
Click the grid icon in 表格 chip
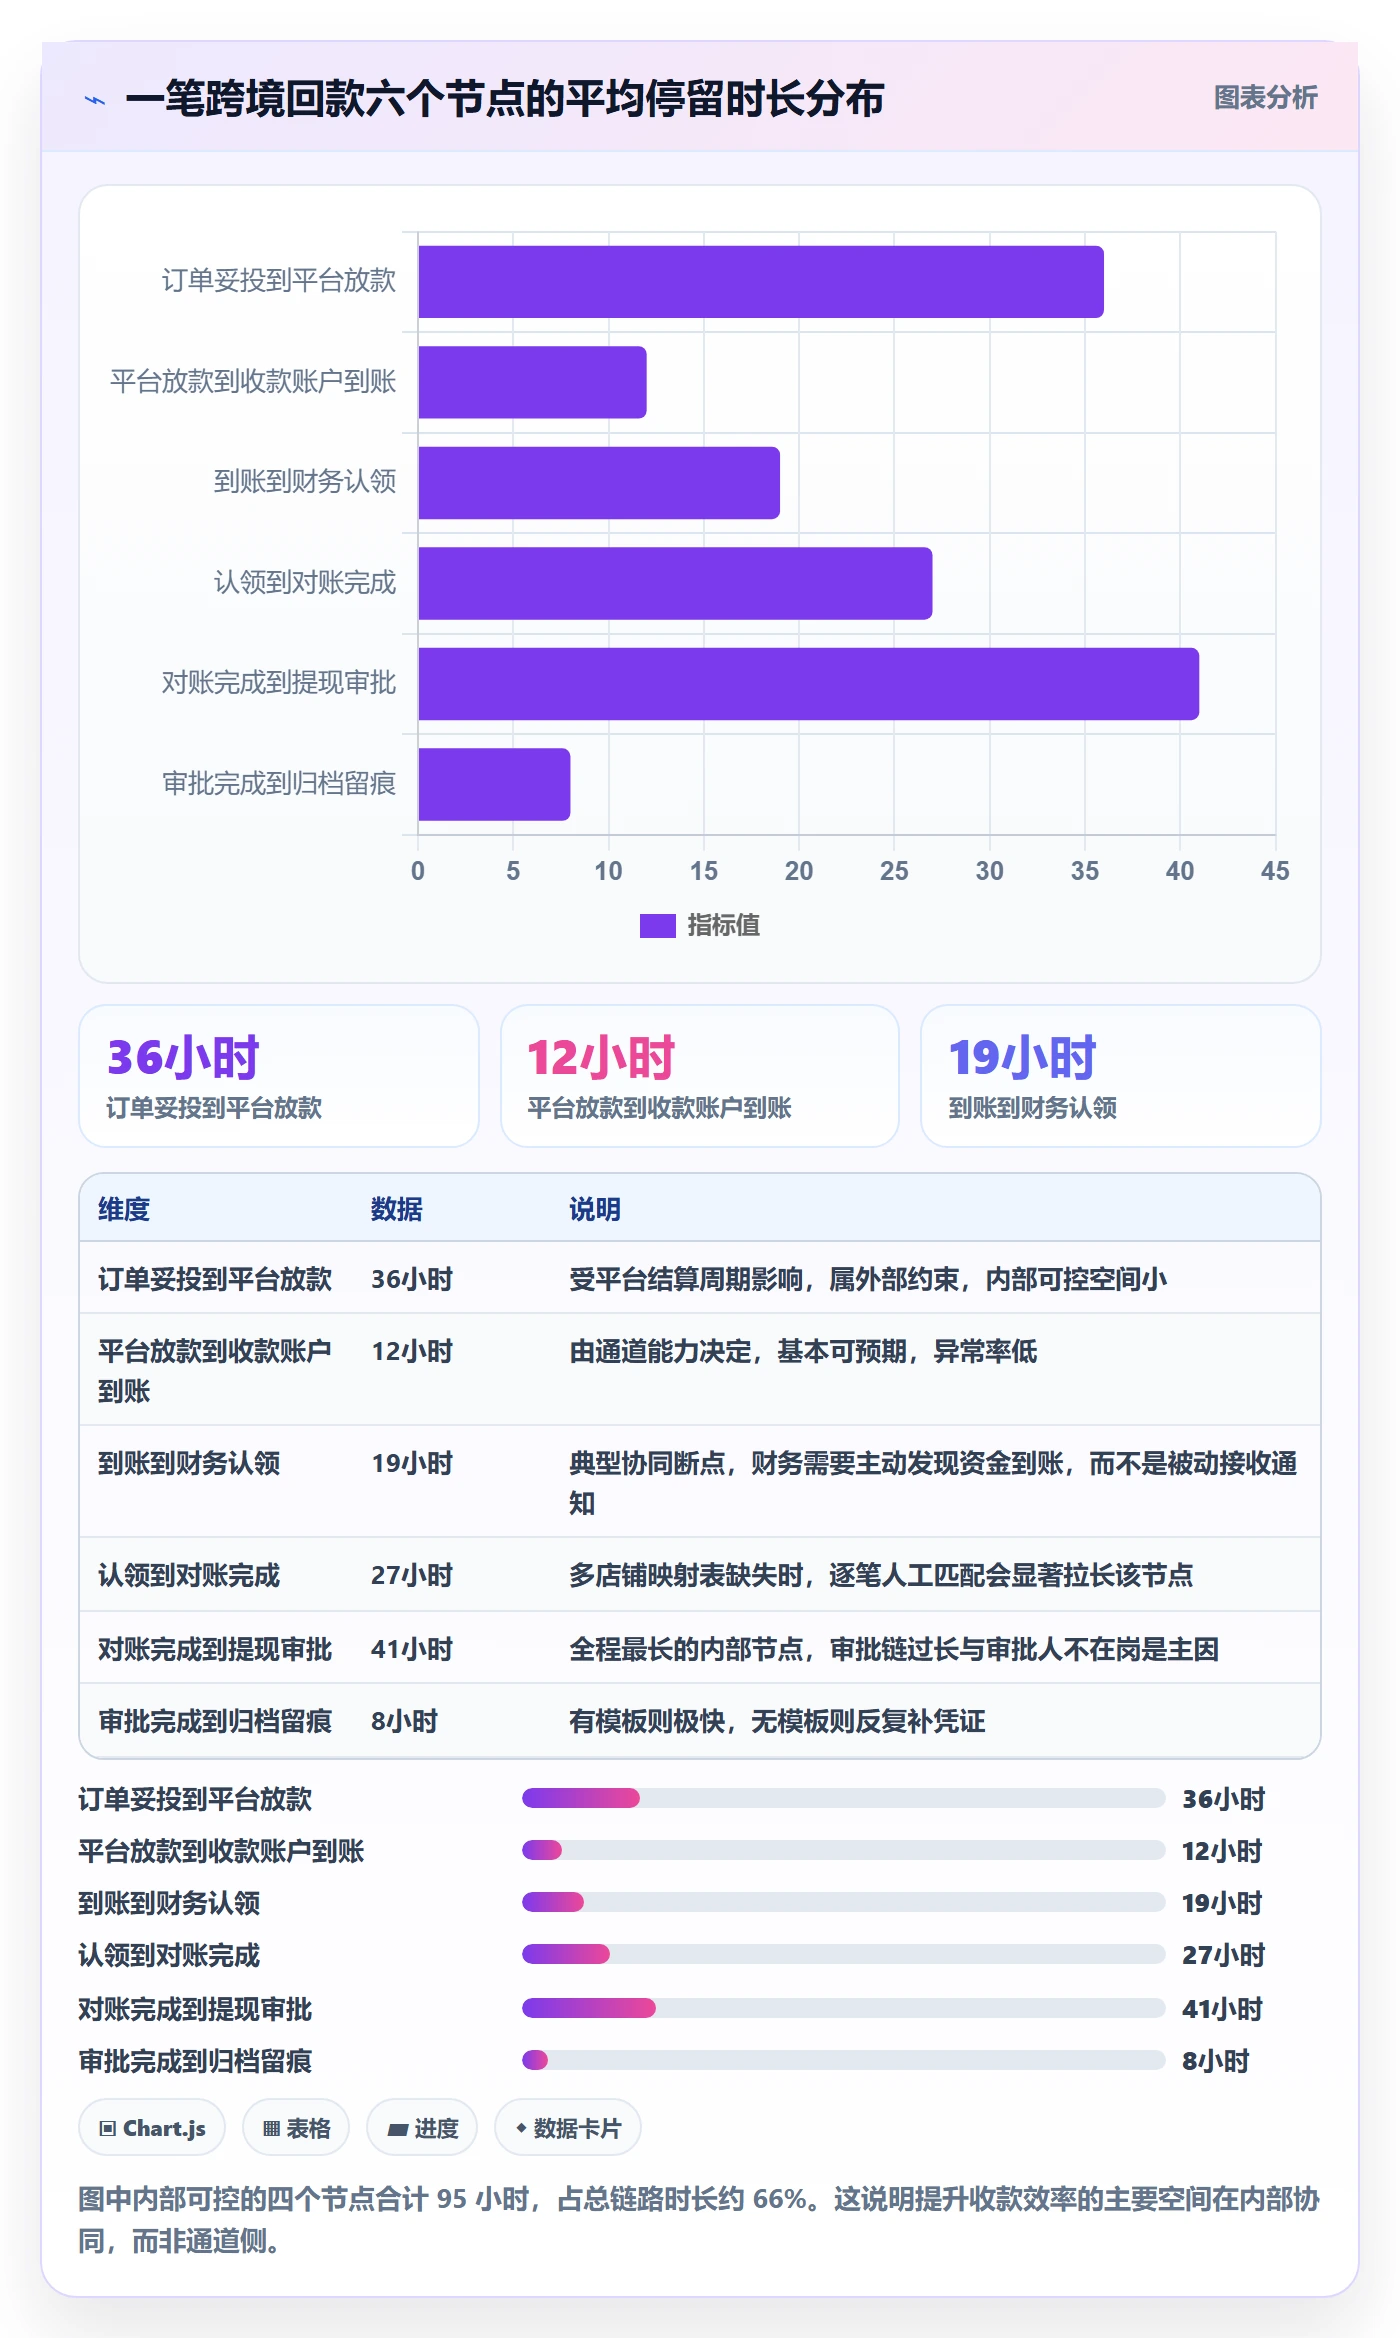click(x=271, y=2129)
